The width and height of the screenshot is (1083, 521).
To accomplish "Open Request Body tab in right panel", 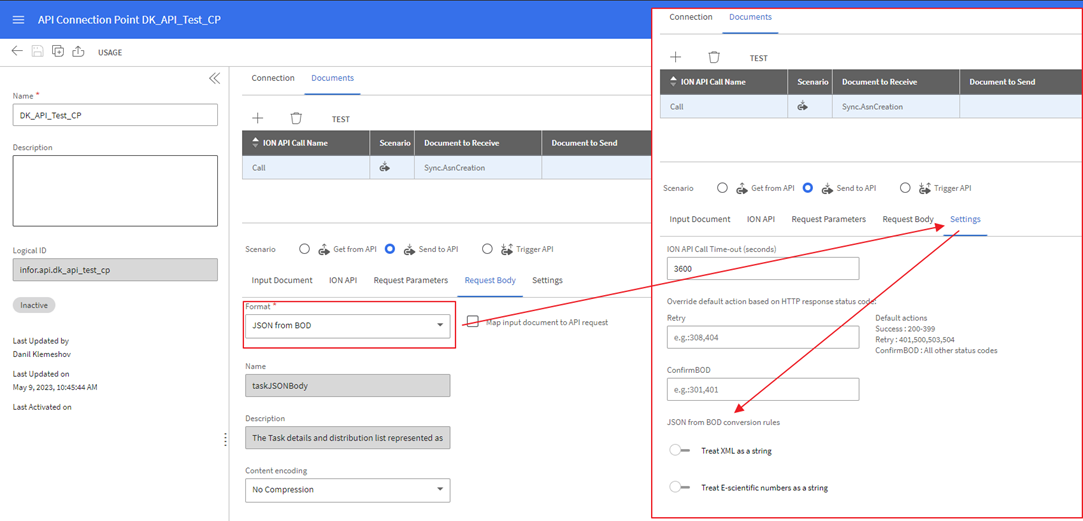I will [x=908, y=219].
